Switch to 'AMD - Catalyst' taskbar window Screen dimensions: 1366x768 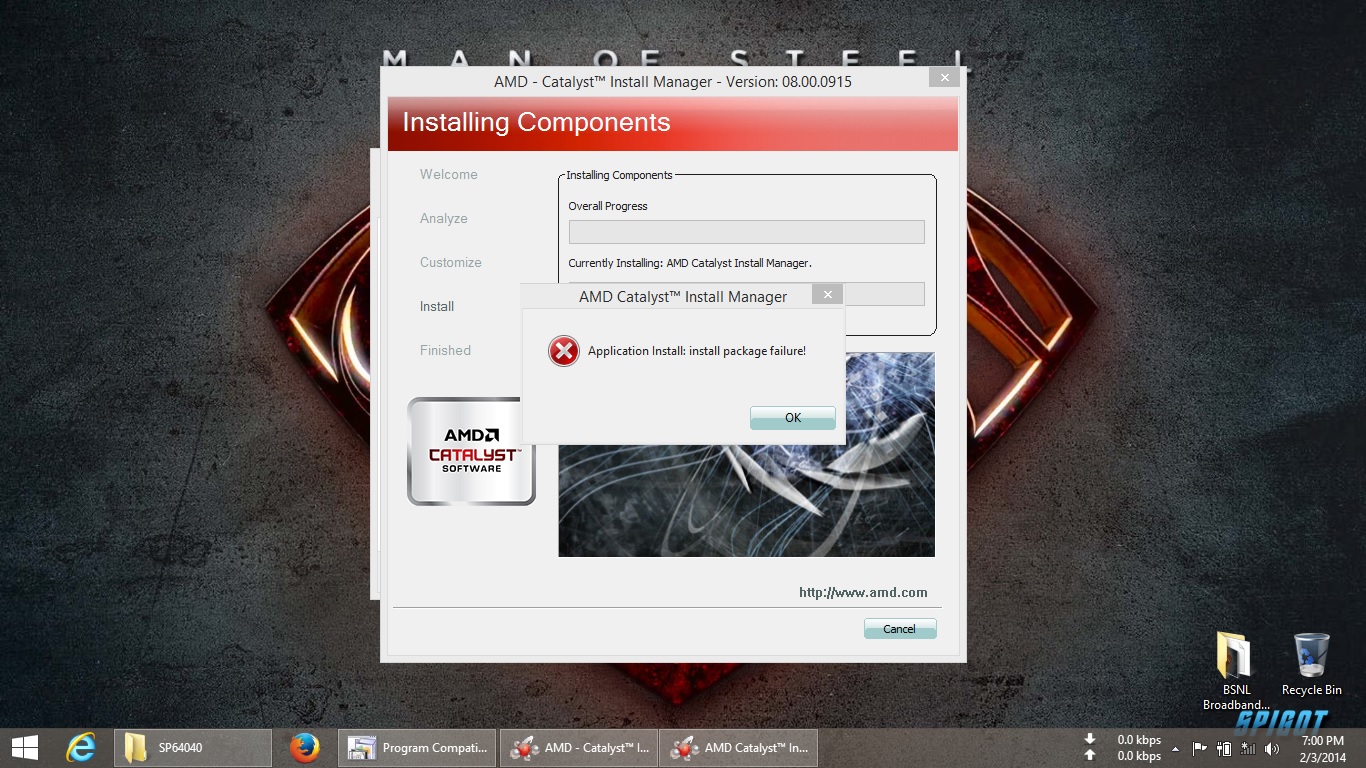click(x=578, y=747)
